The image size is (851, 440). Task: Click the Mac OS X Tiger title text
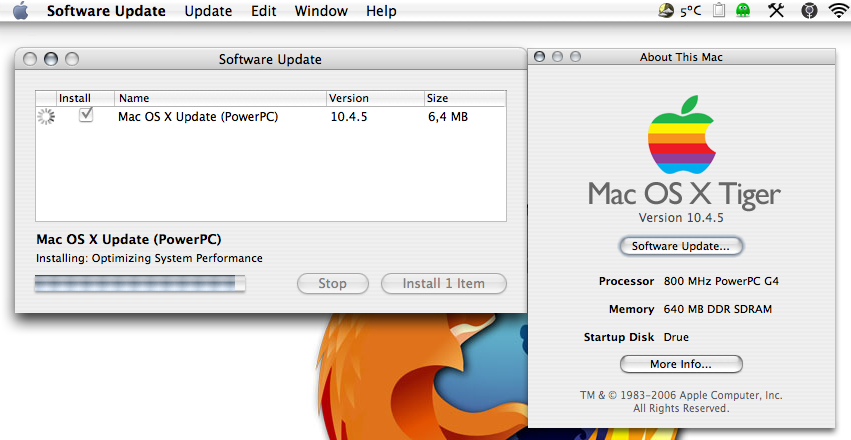[684, 195]
